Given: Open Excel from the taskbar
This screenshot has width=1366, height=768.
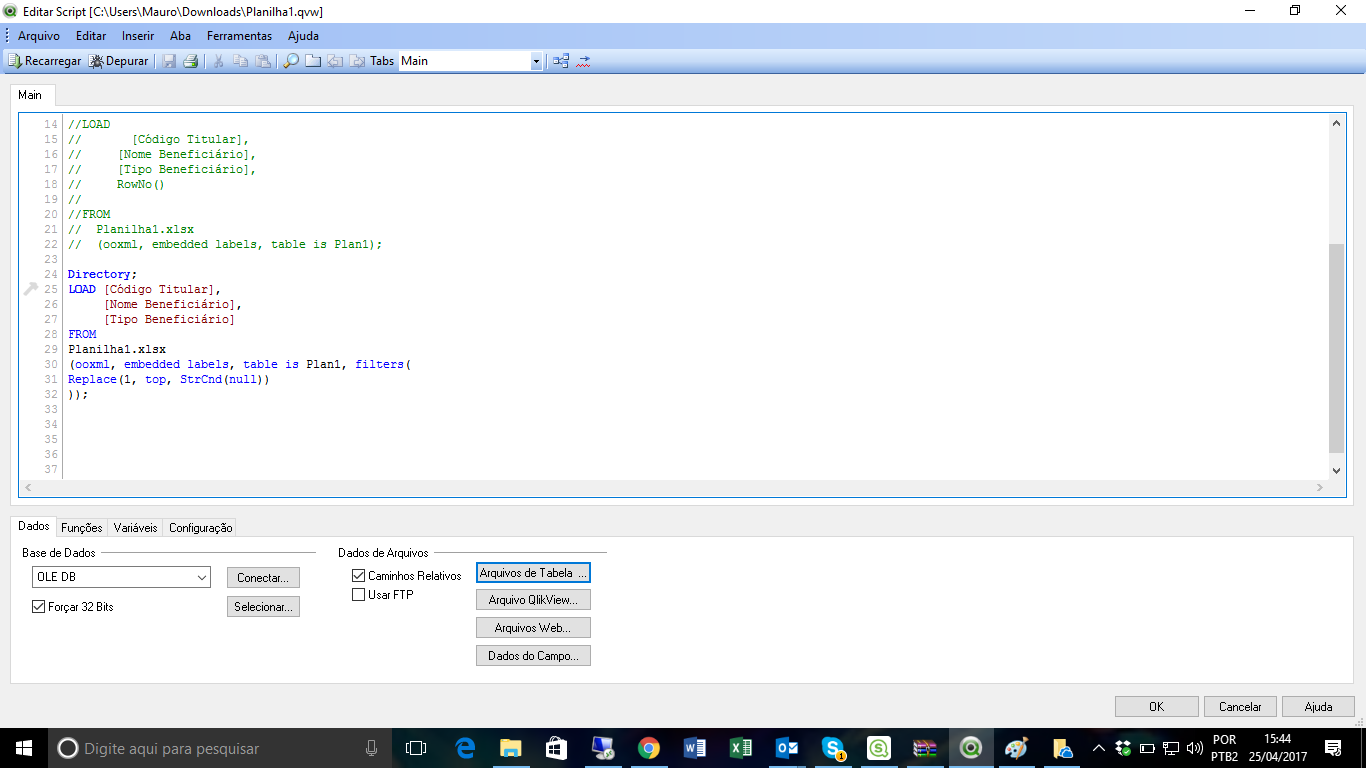Looking at the screenshot, I should (x=741, y=748).
